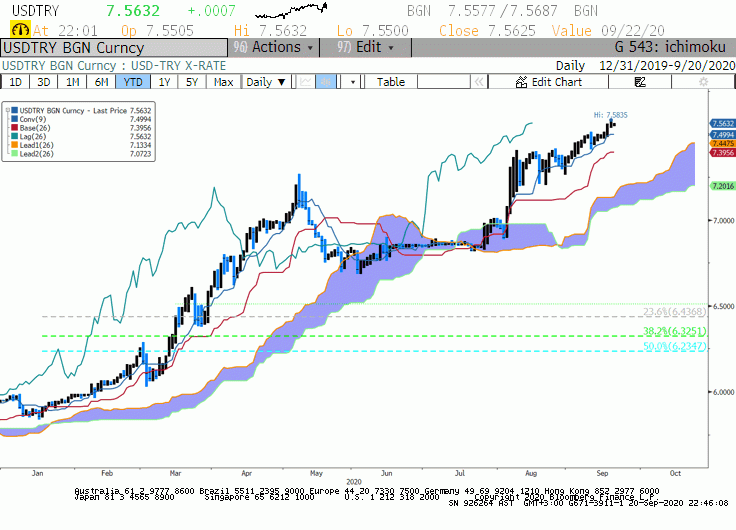The width and height of the screenshot is (736, 530).
Task: Click the Hi: 7.5835 high marker
Action: pos(610,115)
